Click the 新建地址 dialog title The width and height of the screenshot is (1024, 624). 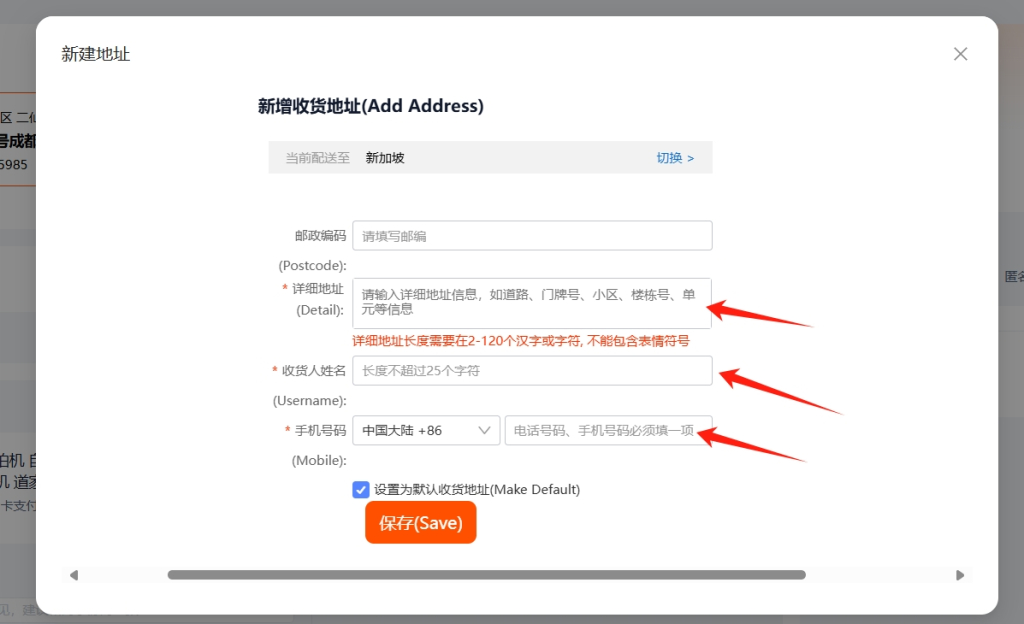tap(96, 54)
